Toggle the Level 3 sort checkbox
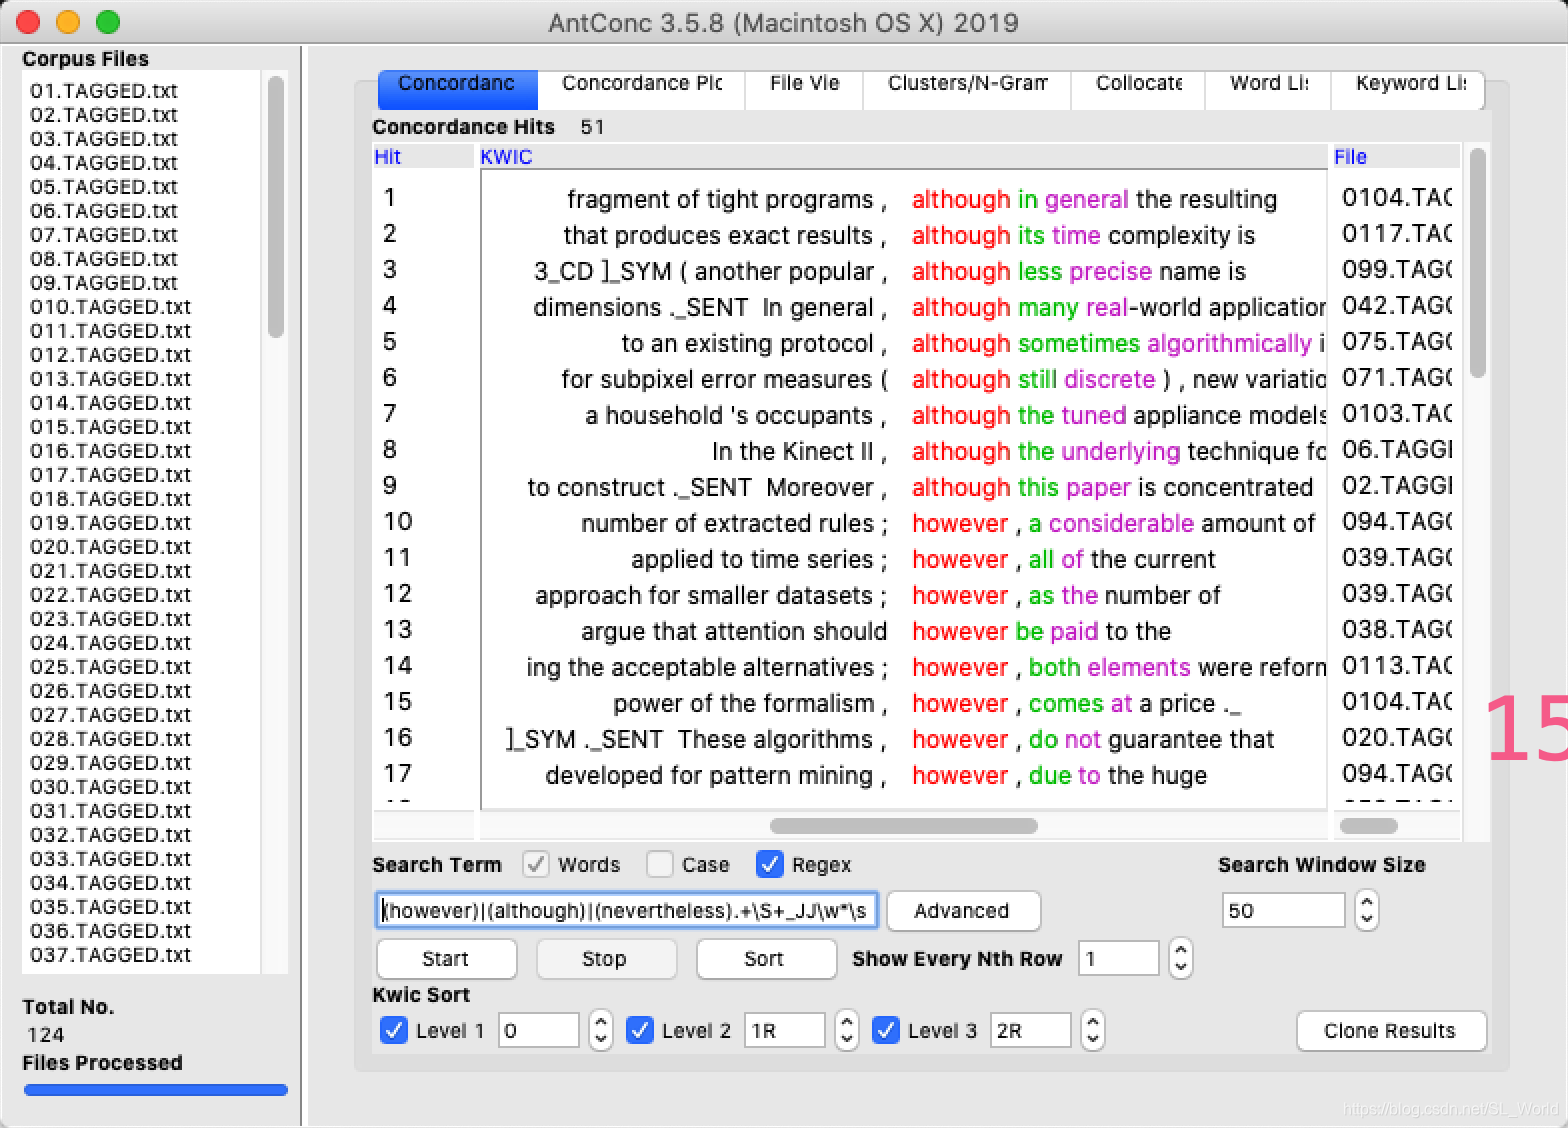Screen dimensions: 1568x1128 886,1030
